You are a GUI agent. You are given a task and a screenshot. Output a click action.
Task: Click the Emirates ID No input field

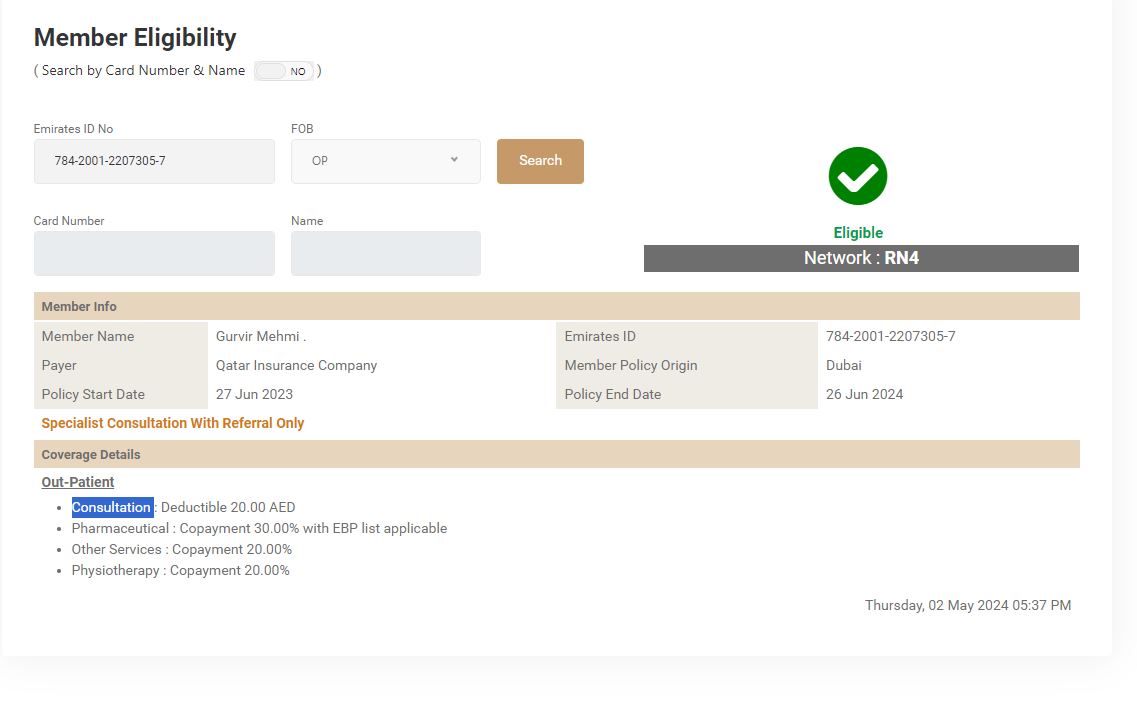[154, 161]
